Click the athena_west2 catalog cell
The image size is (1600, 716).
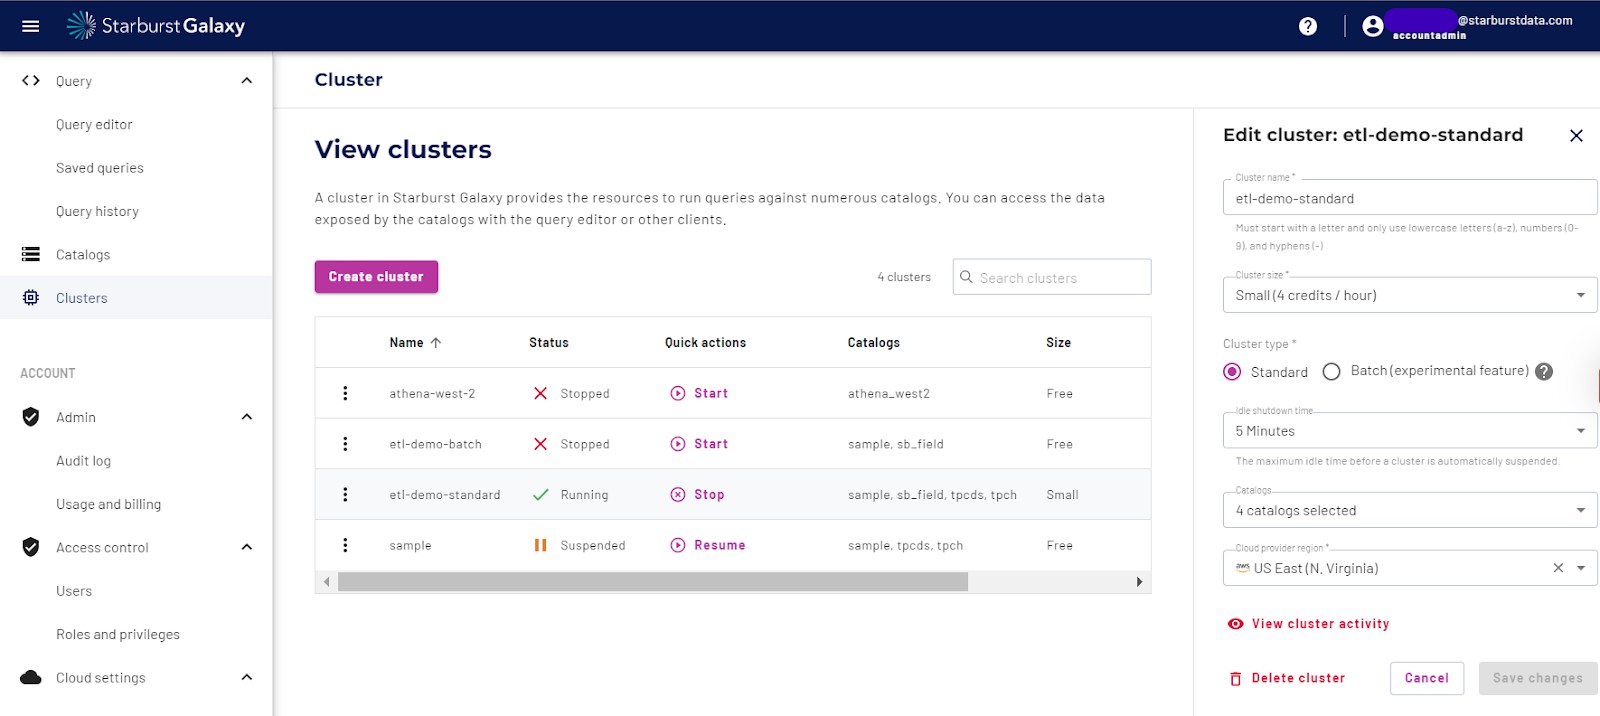(x=889, y=394)
